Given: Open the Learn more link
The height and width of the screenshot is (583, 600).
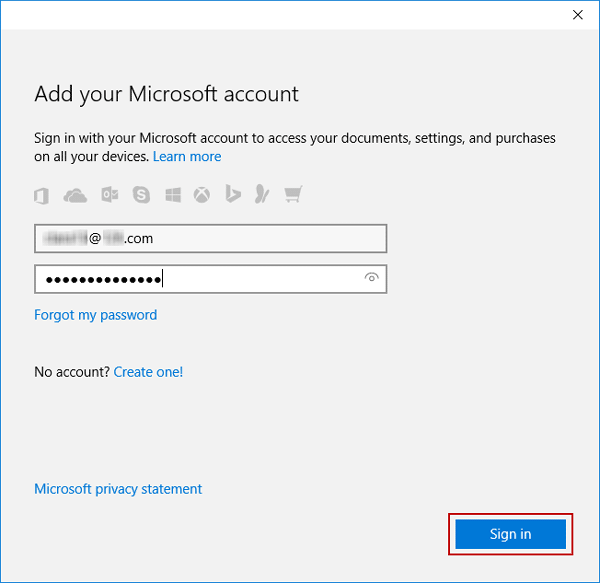Looking at the screenshot, I should click(x=187, y=156).
